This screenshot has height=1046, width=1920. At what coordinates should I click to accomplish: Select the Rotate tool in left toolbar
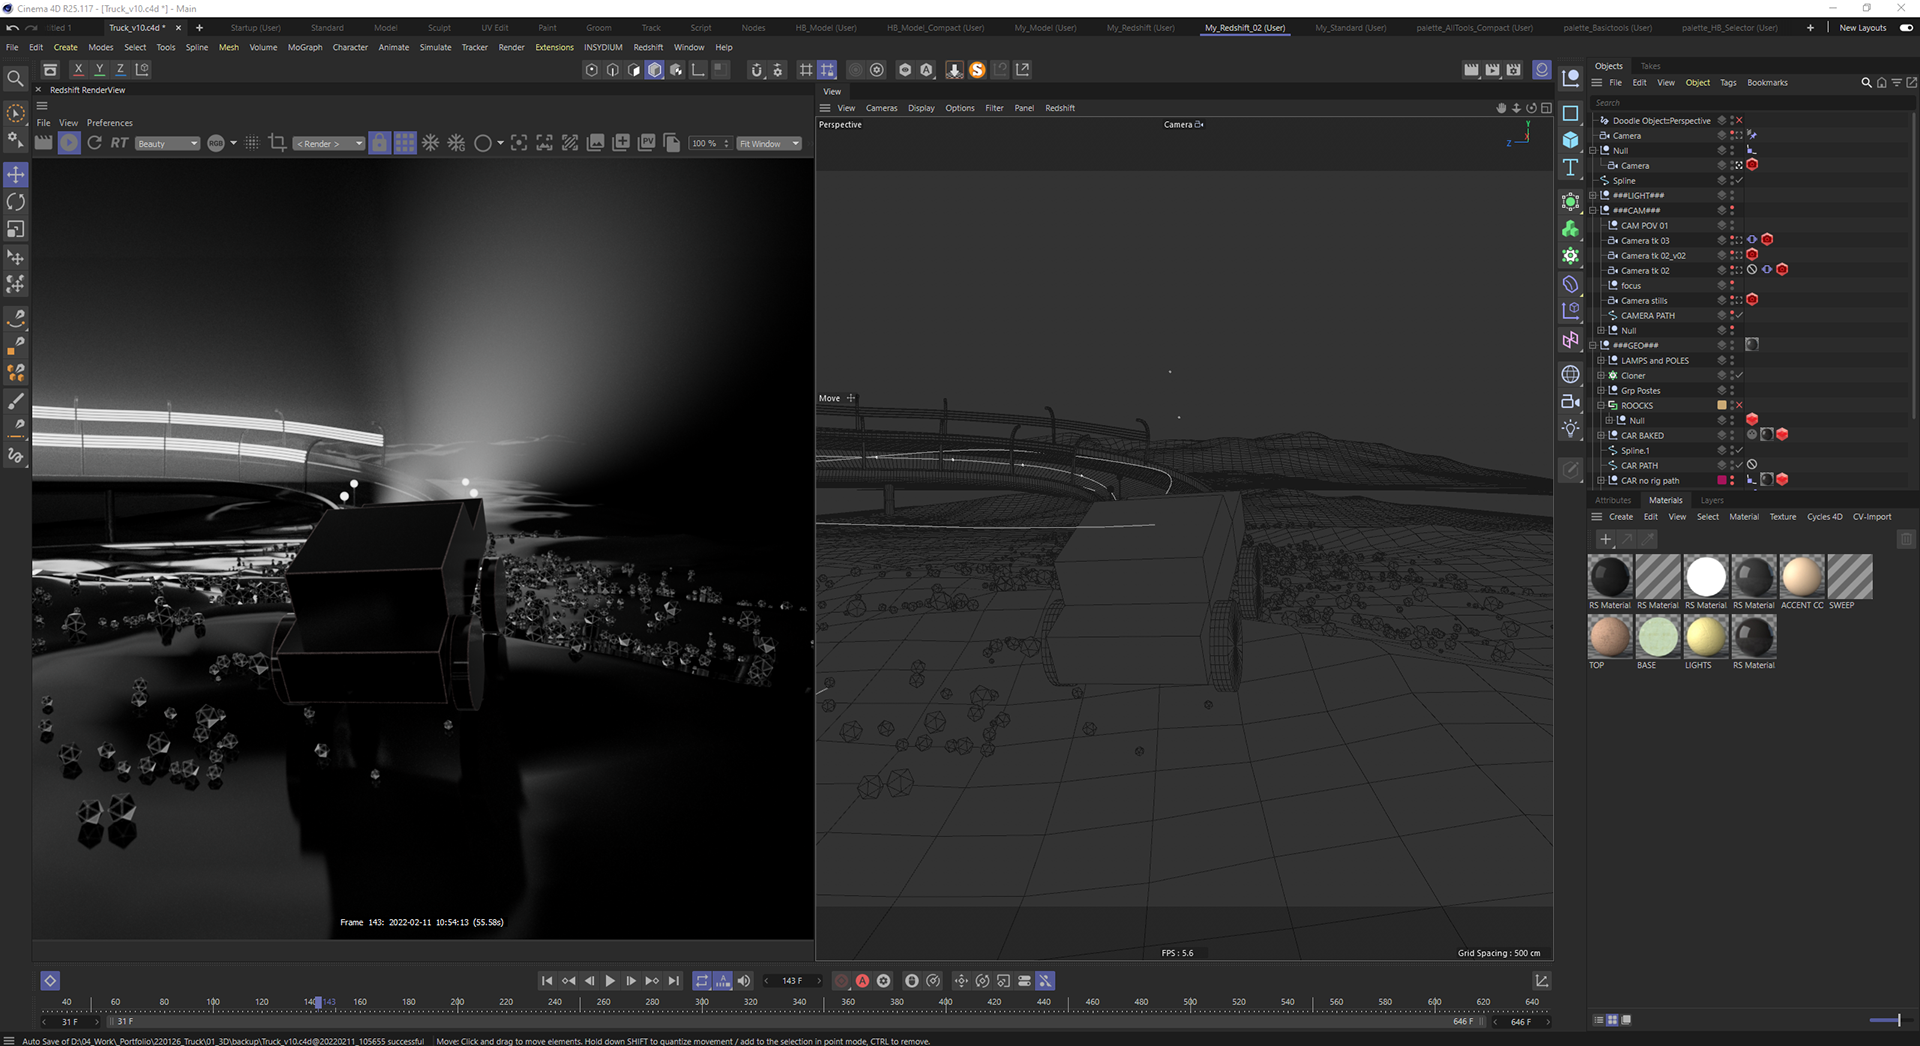pos(16,202)
